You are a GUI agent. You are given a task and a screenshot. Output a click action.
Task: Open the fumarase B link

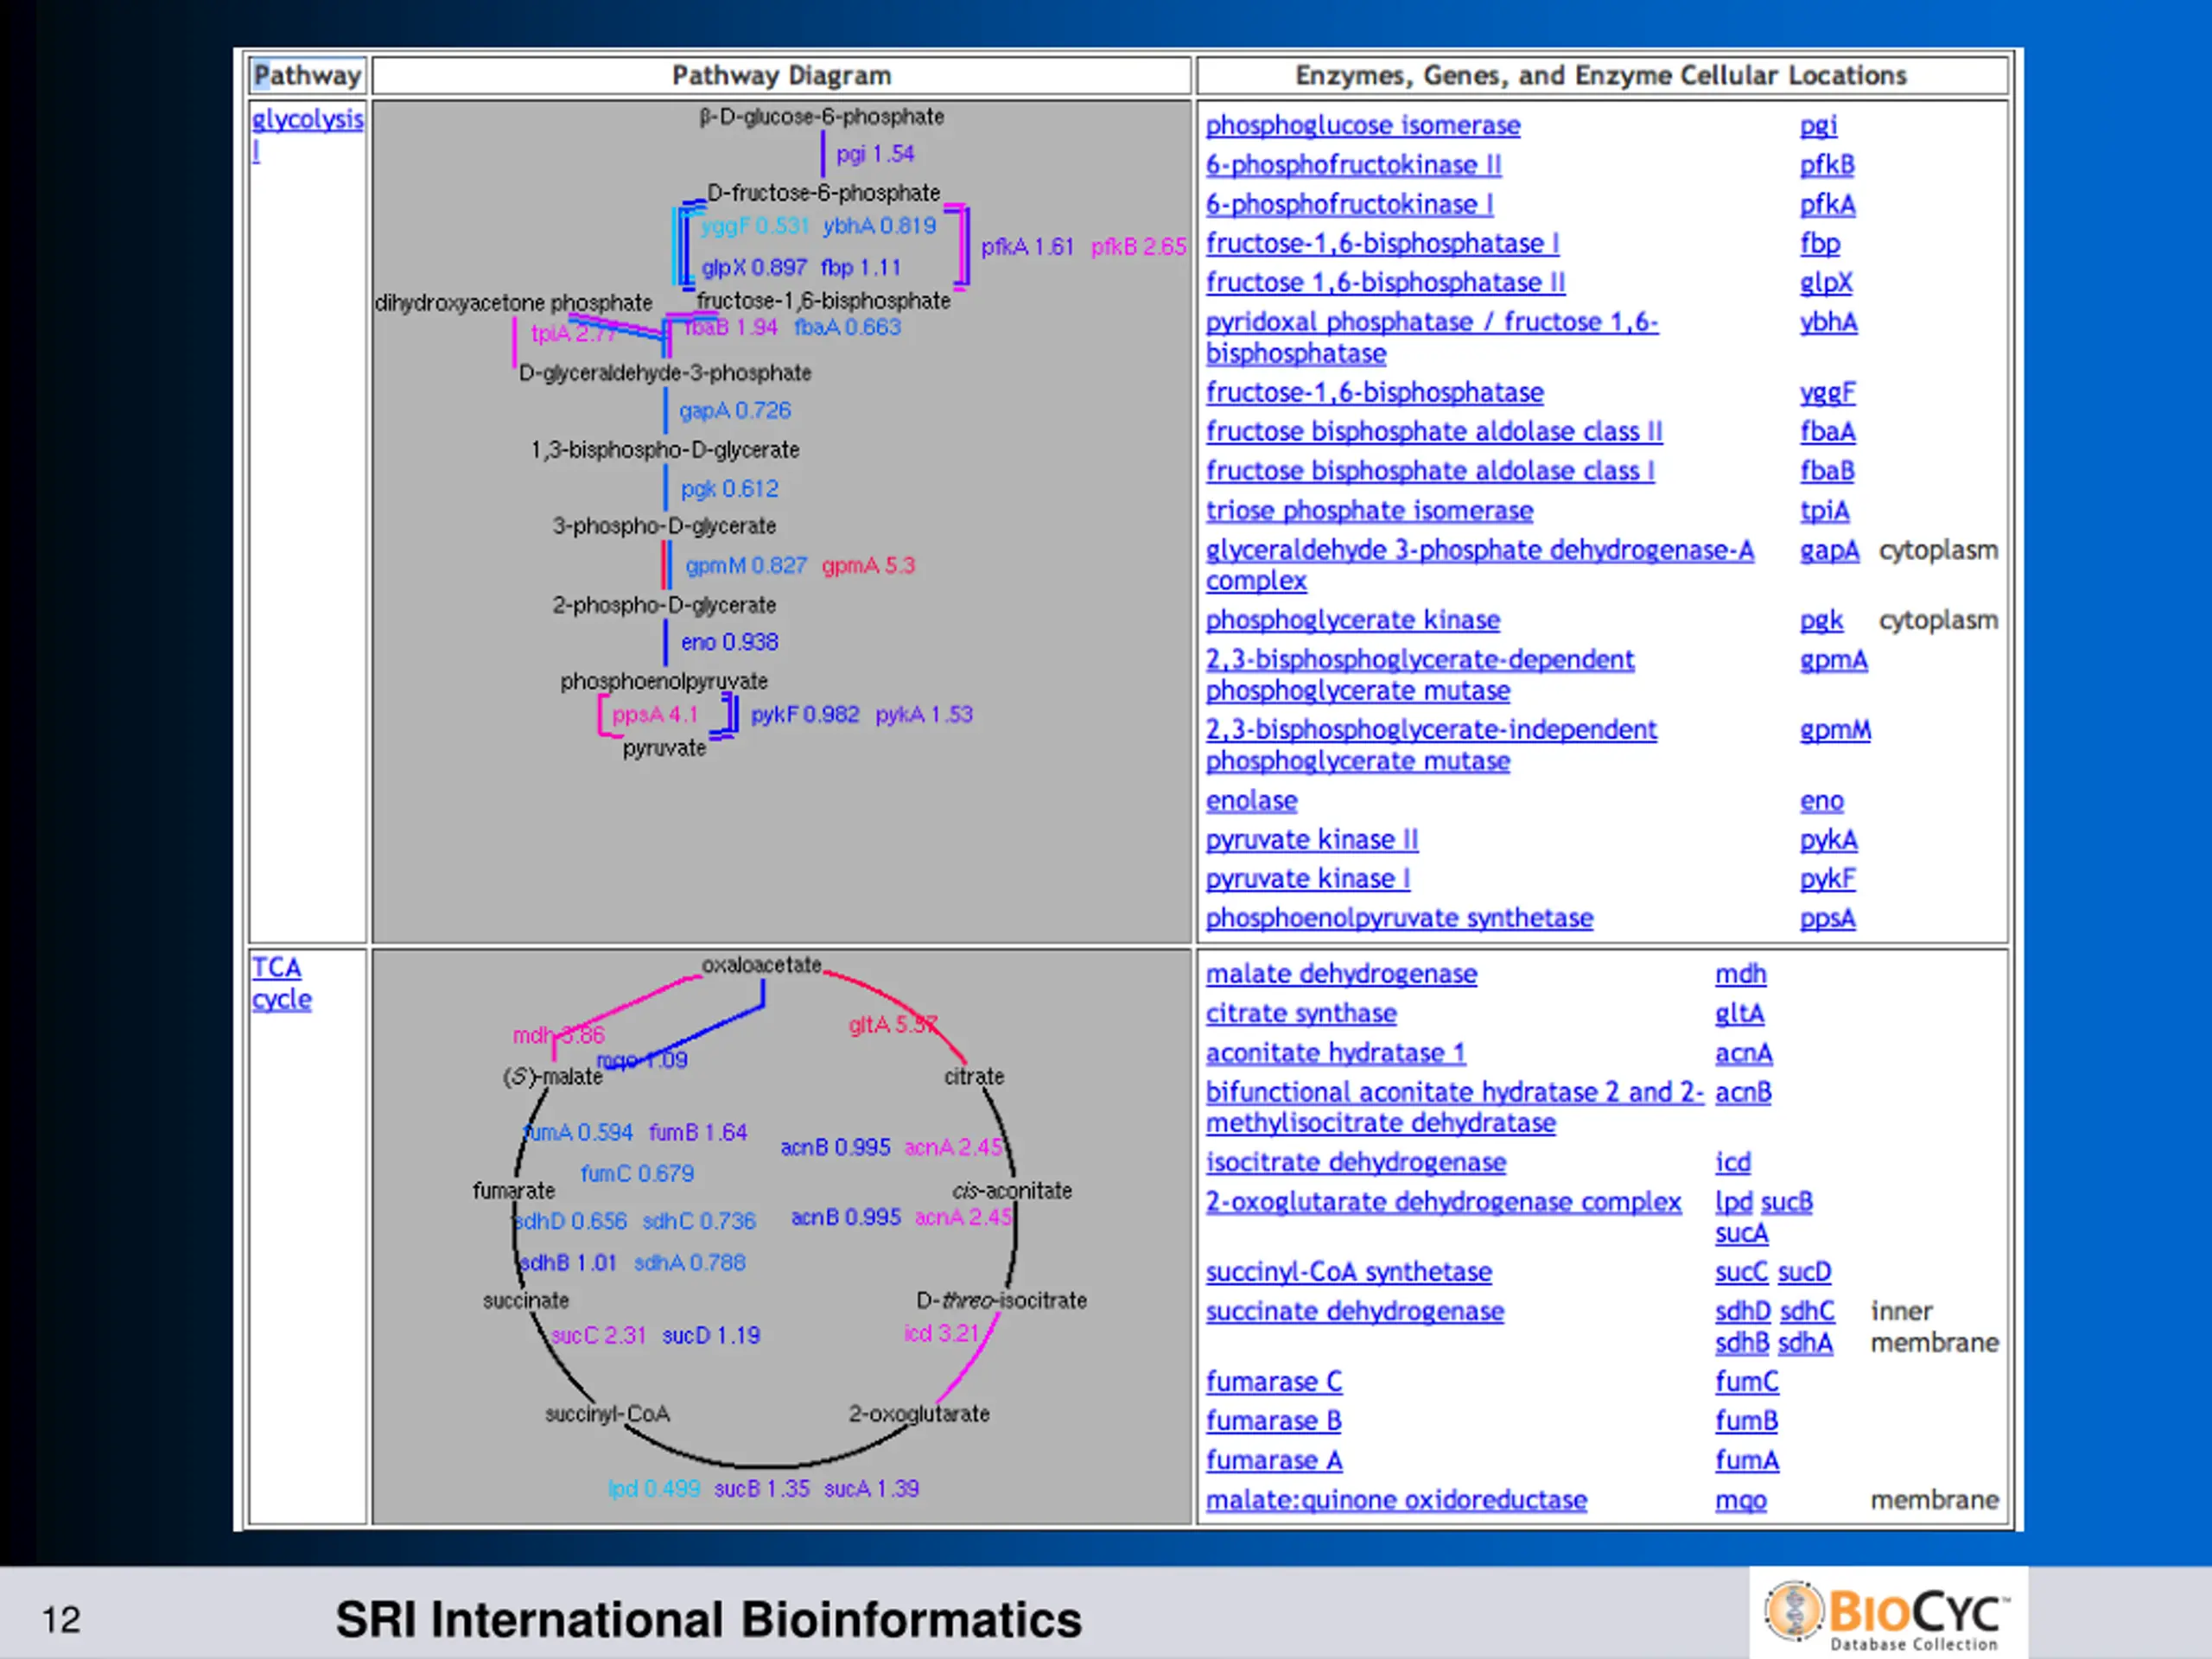point(1273,1421)
